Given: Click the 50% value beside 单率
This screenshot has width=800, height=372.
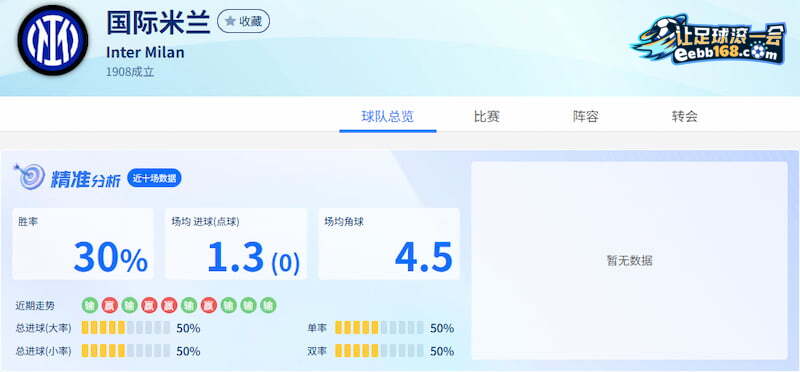Looking at the screenshot, I should [442, 328].
